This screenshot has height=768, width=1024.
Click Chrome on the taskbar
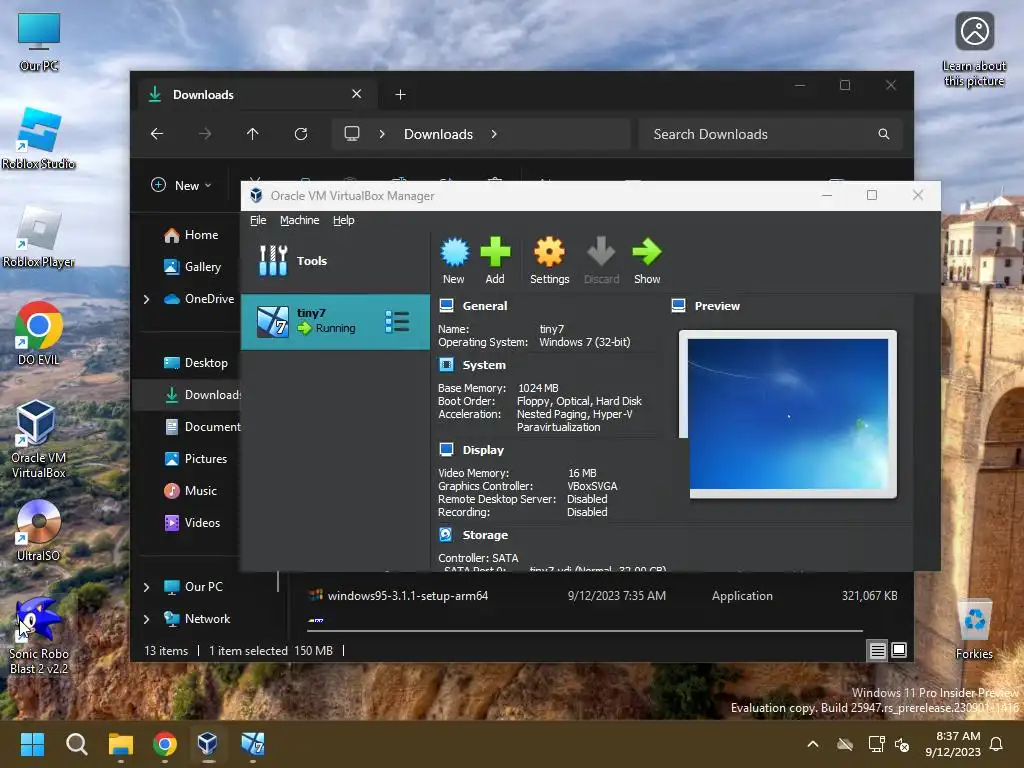click(x=165, y=744)
